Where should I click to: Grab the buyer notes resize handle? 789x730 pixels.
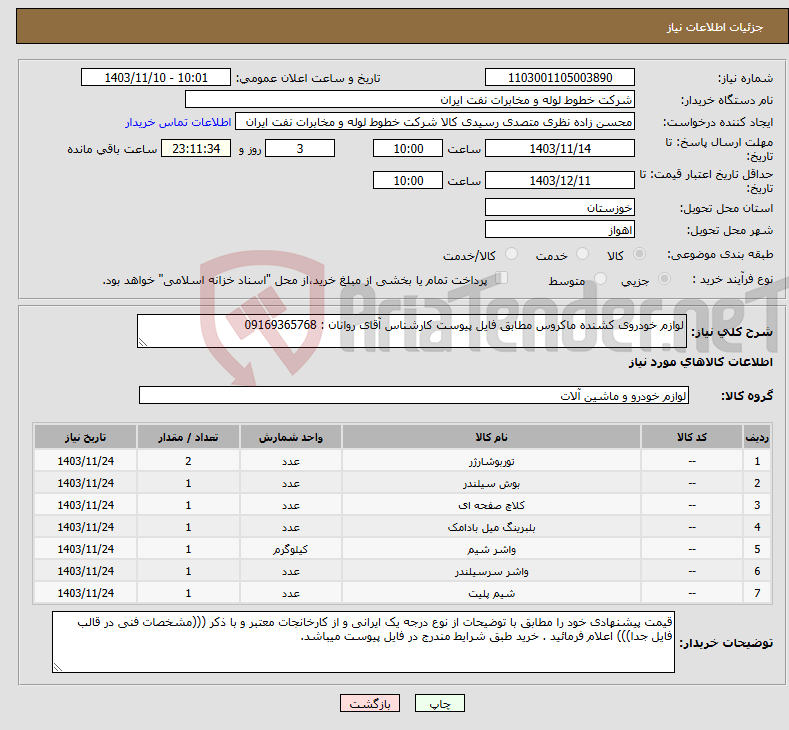pyautogui.click(x=58, y=668)
